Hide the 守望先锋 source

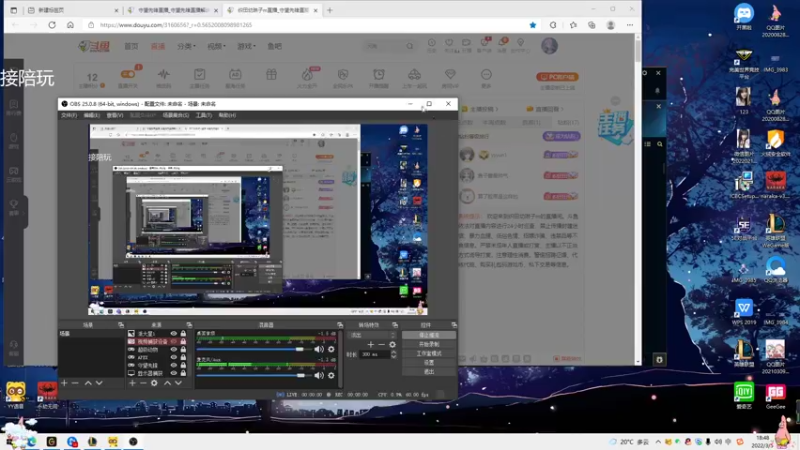(x=174, y=365)
